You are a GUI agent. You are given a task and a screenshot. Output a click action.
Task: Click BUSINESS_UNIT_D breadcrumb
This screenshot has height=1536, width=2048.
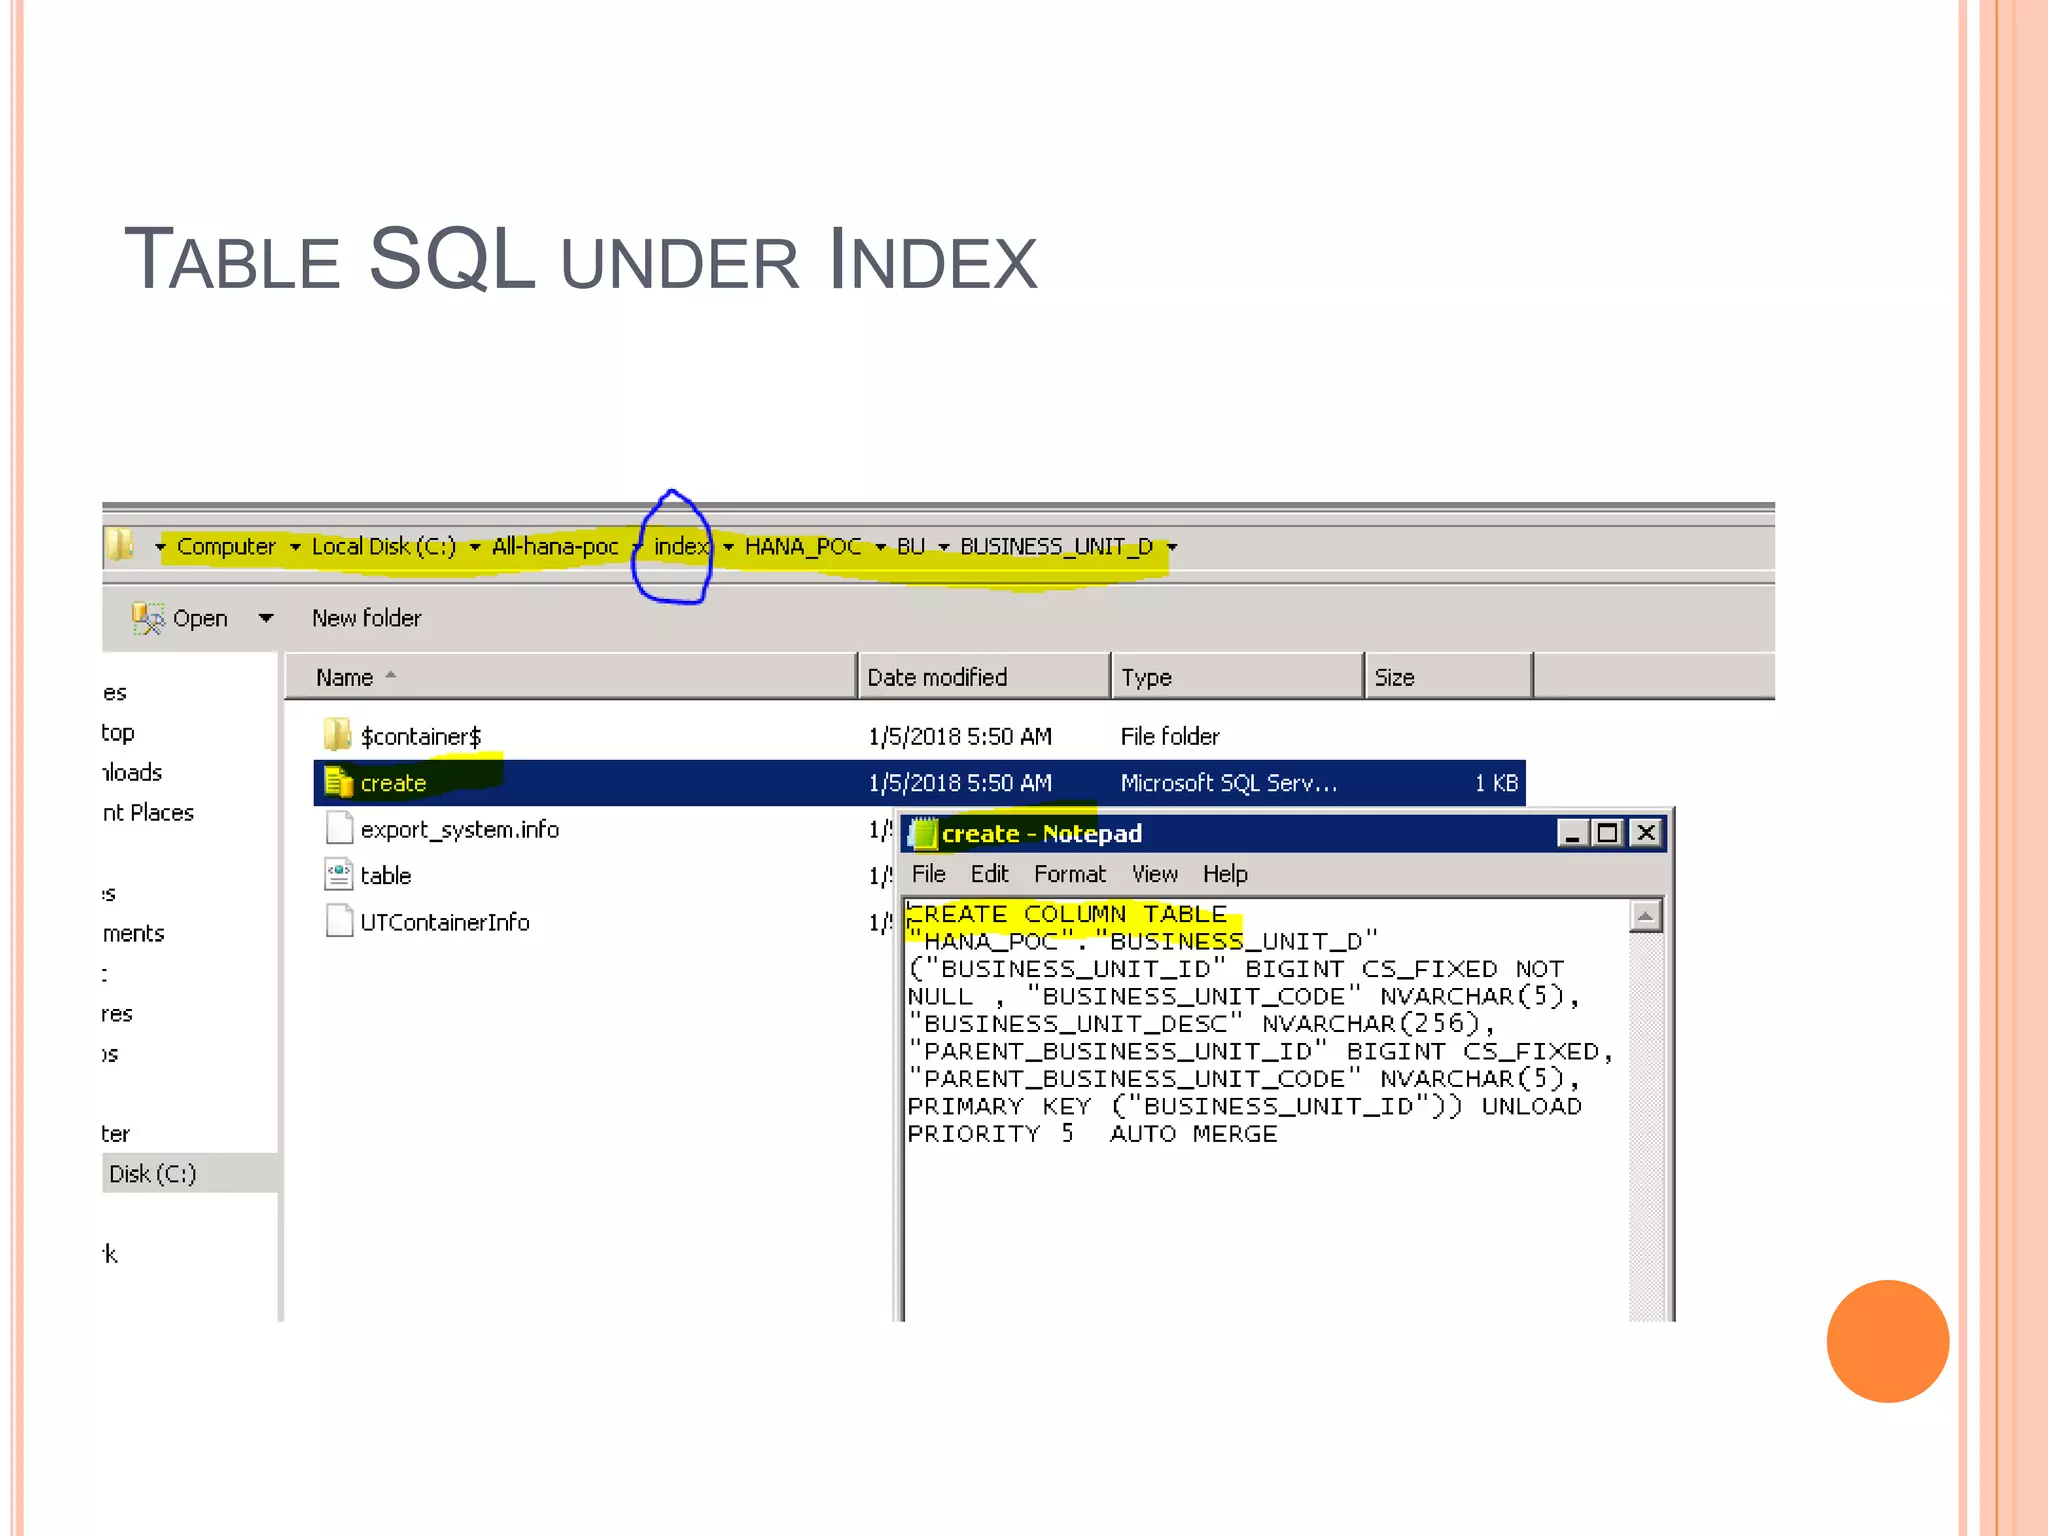pos(1056,546)
